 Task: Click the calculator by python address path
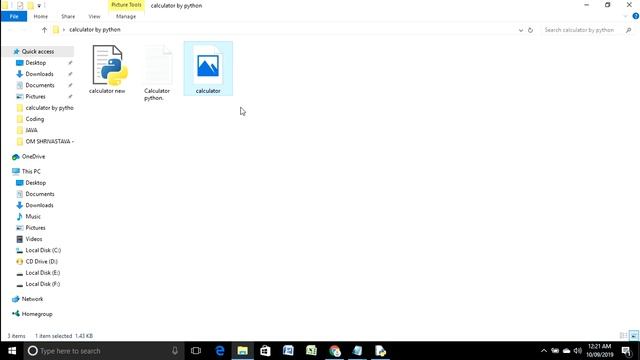(x=95, y=30)
